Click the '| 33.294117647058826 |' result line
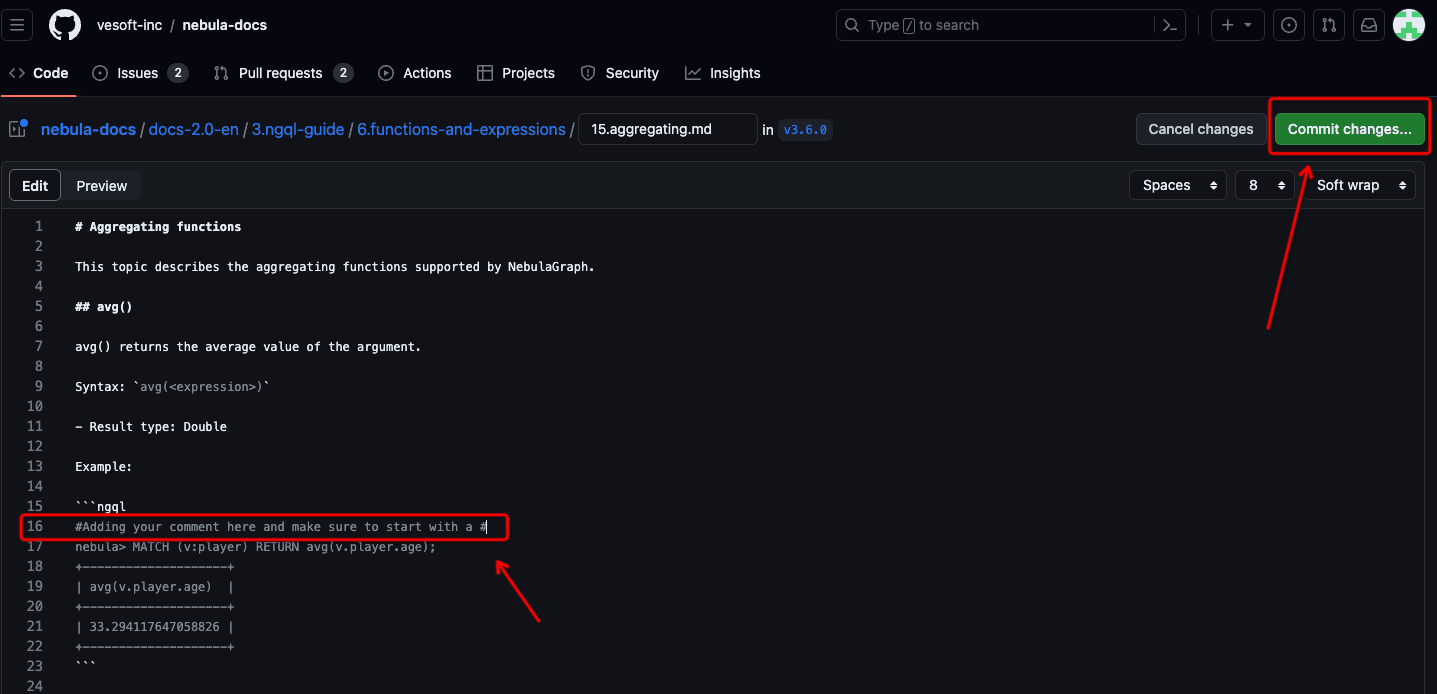 155,627
